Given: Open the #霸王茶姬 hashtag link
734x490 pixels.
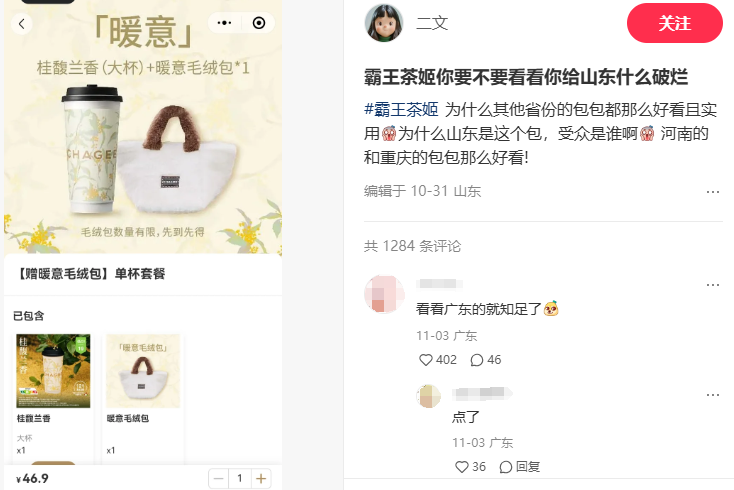Looking at the screenshot, I should pyautogui.click(x=401, y=110).
